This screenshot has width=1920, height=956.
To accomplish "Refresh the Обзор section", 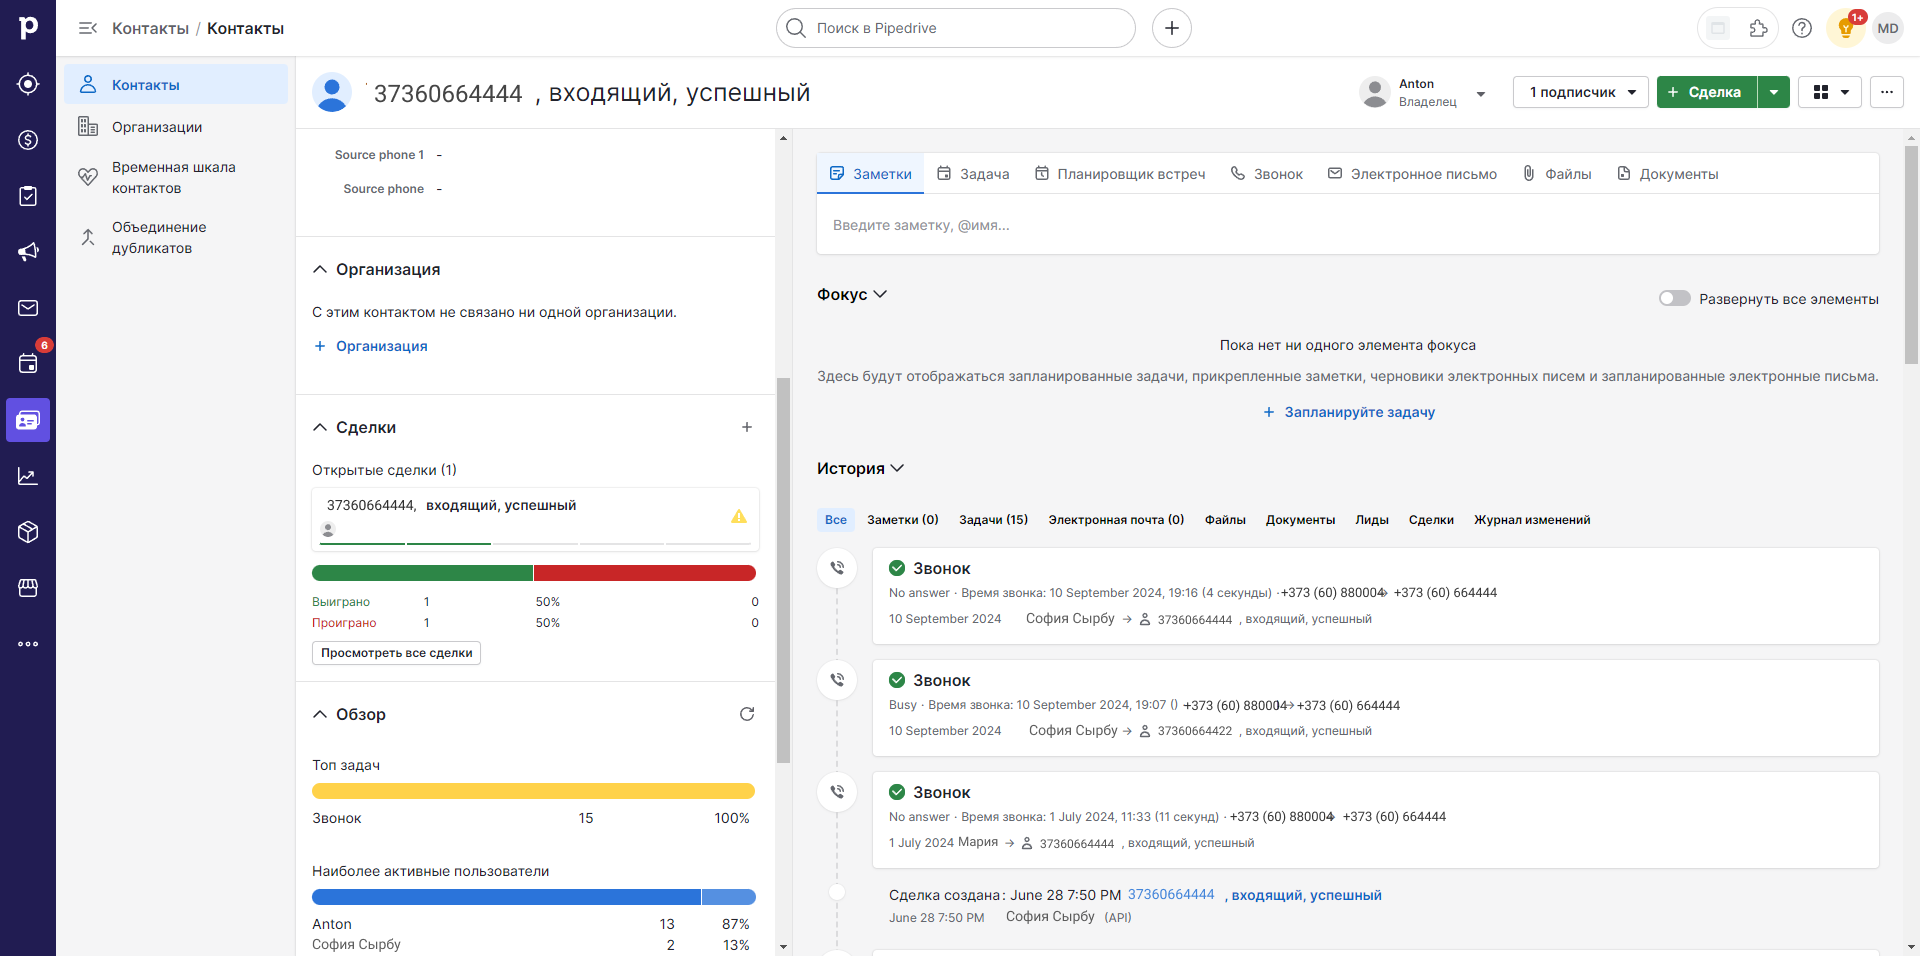I will pos(746,714).
